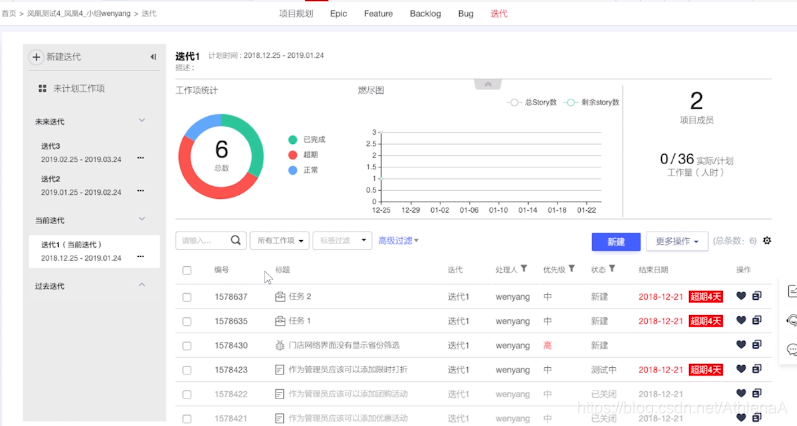797x426 pixels.
Task: Check the box for item 1578421
Action: pyautogui.click(x=187, y=419)
